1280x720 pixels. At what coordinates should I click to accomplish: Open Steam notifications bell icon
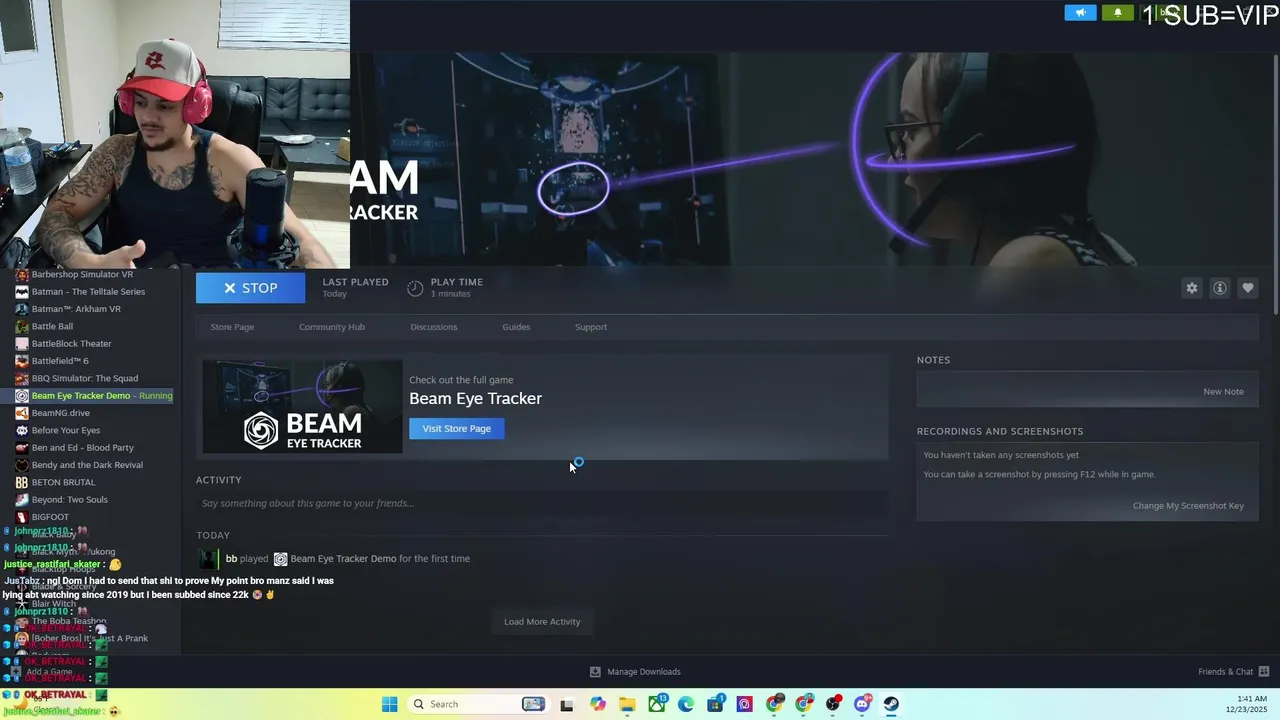(x=1118, y=13)
